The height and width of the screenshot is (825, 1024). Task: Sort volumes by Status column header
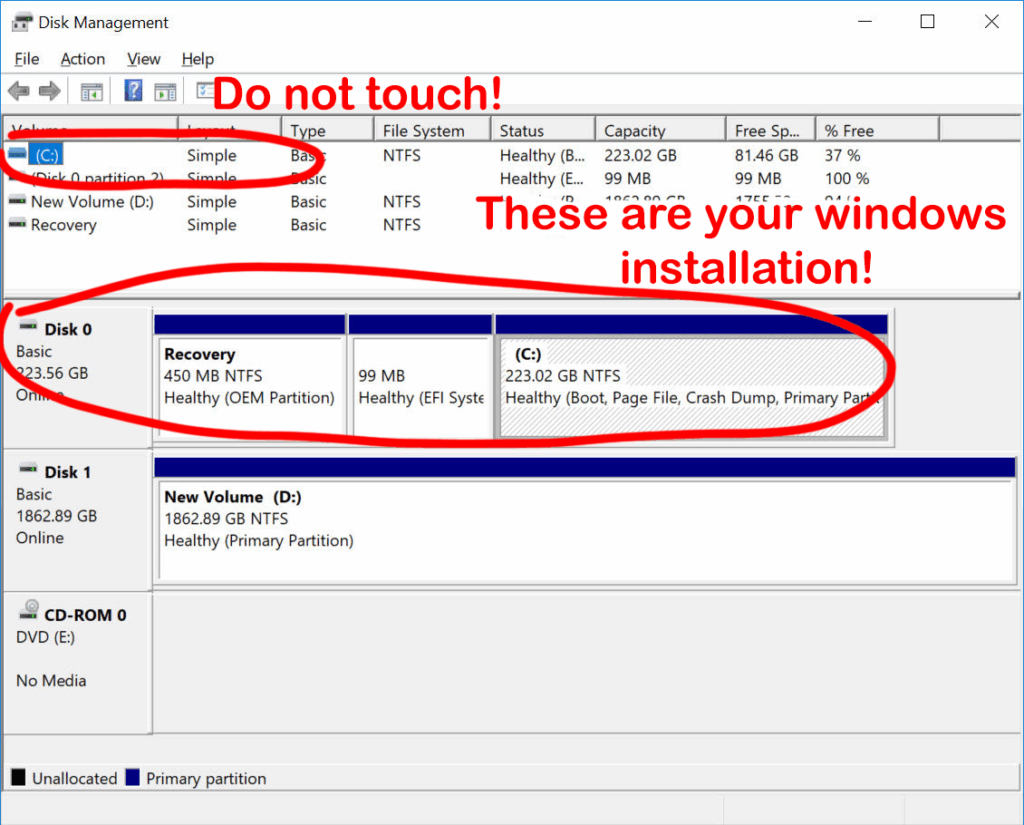(x=522, y=131)
